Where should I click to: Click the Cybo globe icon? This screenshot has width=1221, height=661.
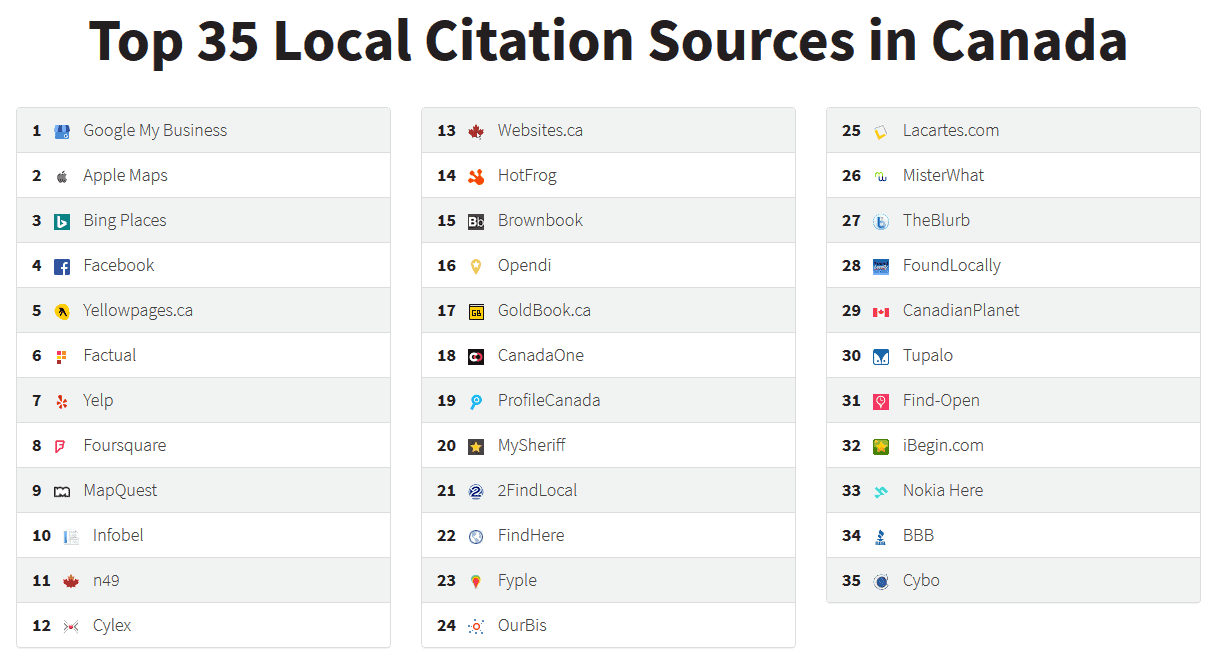pos(882,580)
